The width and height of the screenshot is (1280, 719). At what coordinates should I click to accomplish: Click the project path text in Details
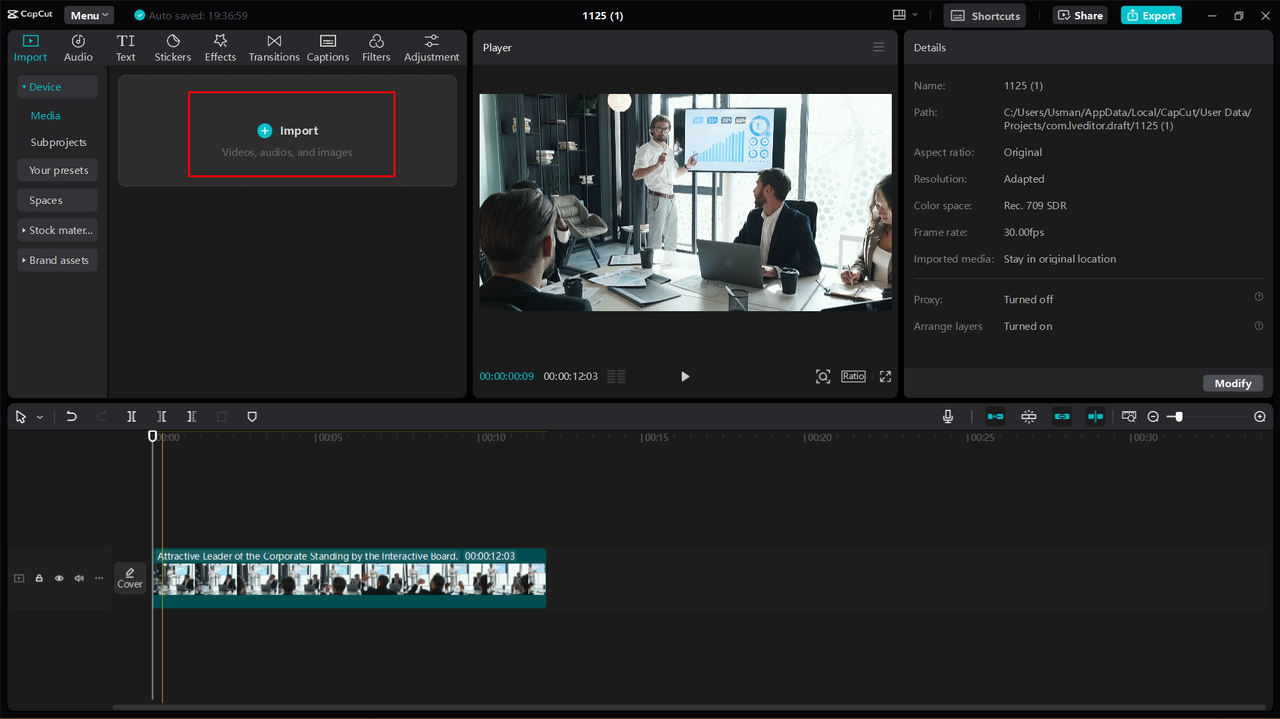coord(1127,119)
